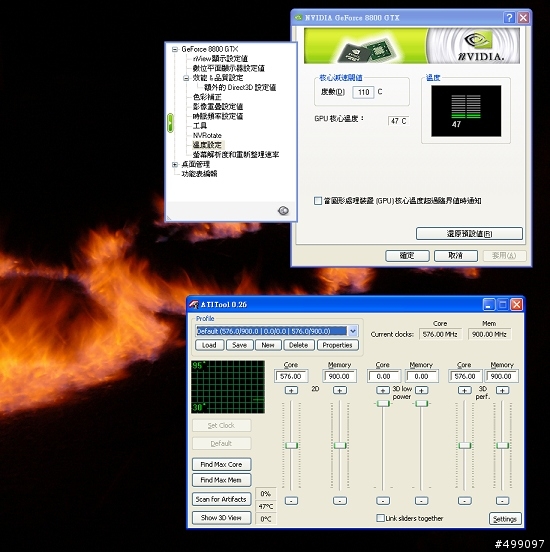The width and height of the screenshot is (550, 552).
Task: Select NVRotate in the tree
Action: (x=207, y=135)
